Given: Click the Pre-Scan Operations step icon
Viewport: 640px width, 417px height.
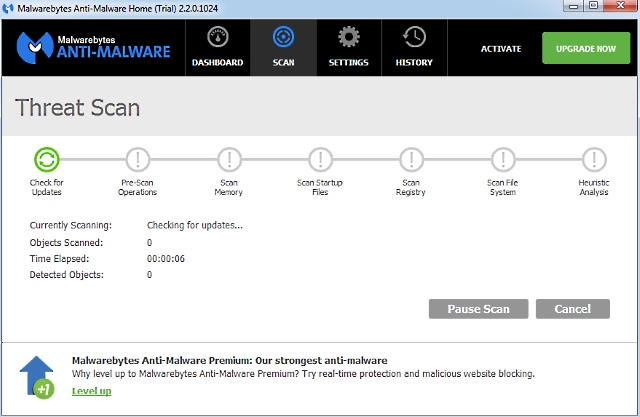Looking at the screenshot, I should point(137,159).
